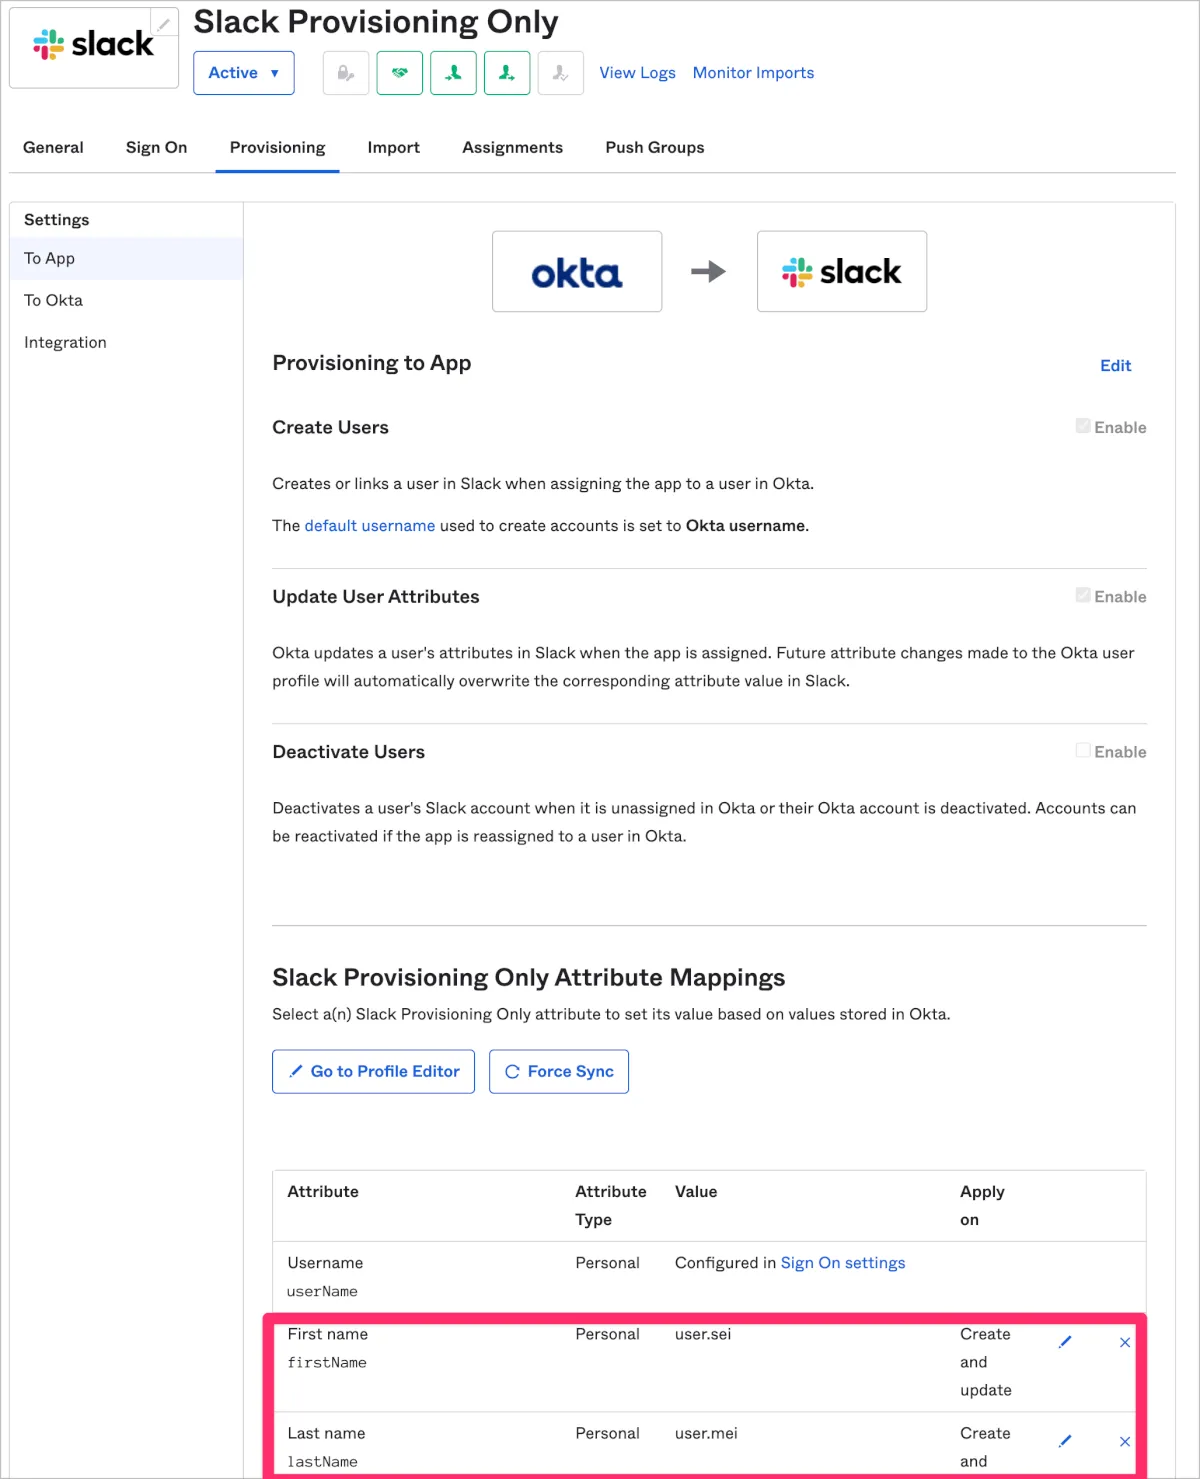
Task: Delete the First name attribute mapping
Action: (1125, 1342)
